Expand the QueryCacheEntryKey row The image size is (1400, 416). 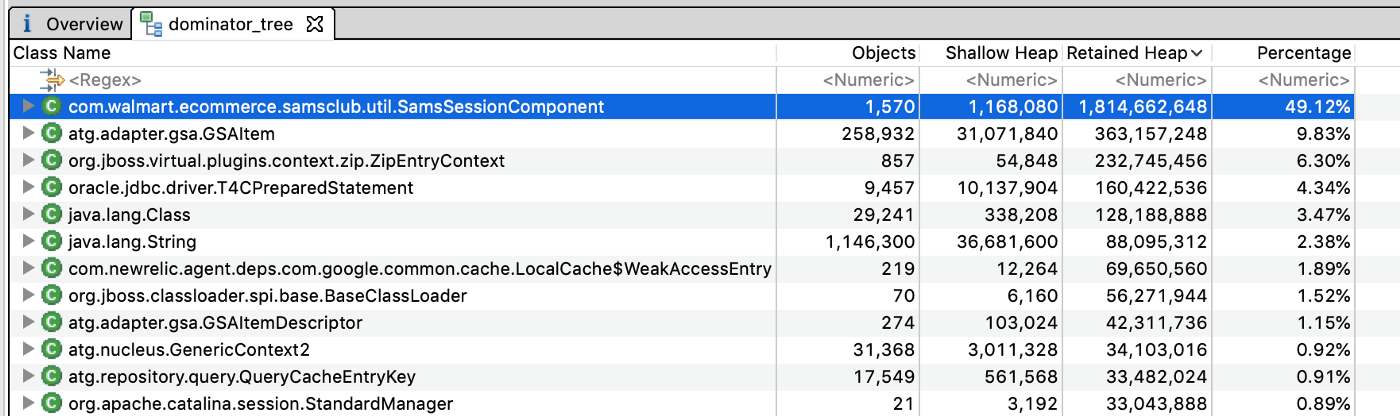pos(28,376)
